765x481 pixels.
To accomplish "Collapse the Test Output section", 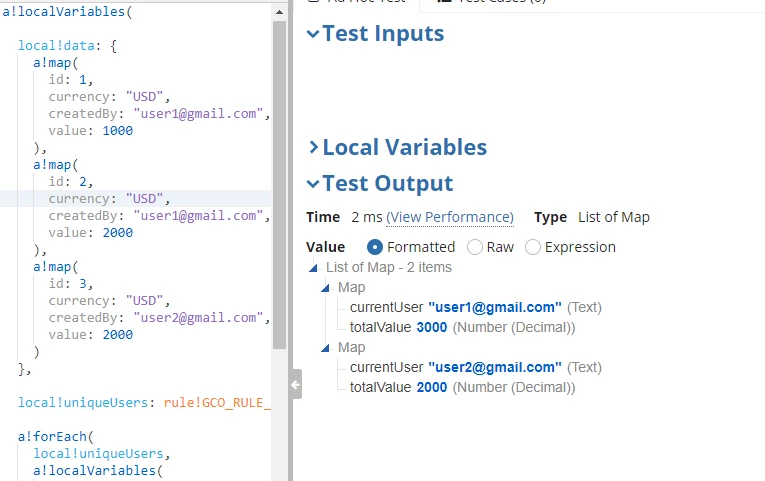I will tap(313, 184).
